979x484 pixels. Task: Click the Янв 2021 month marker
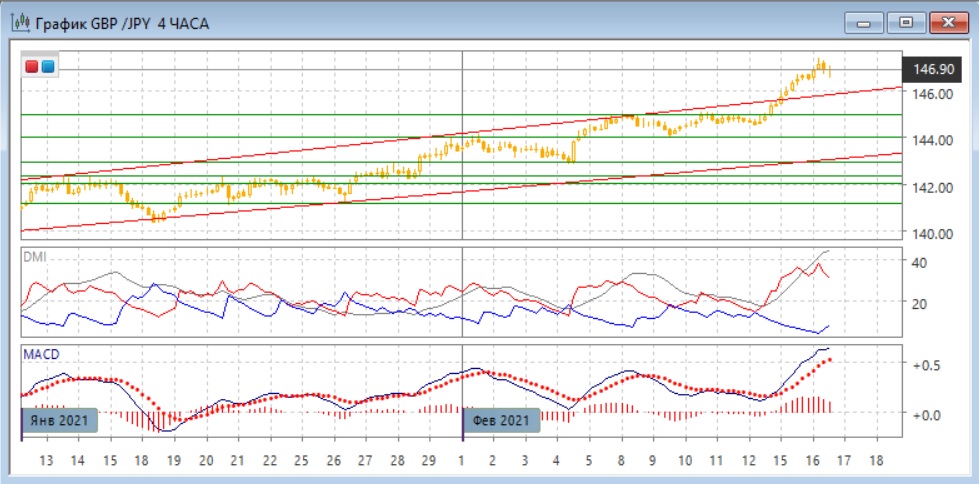59,420
